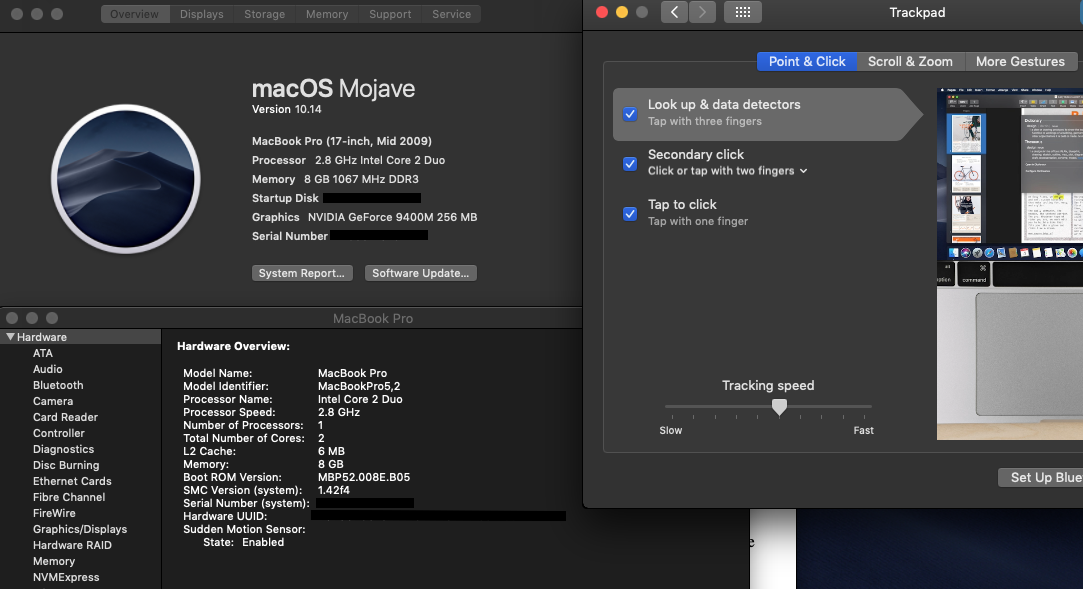The height and width of the screenshot is (589, 1083).
Task: Click the macOS Mojave logo image
Action: click(126, 179)
